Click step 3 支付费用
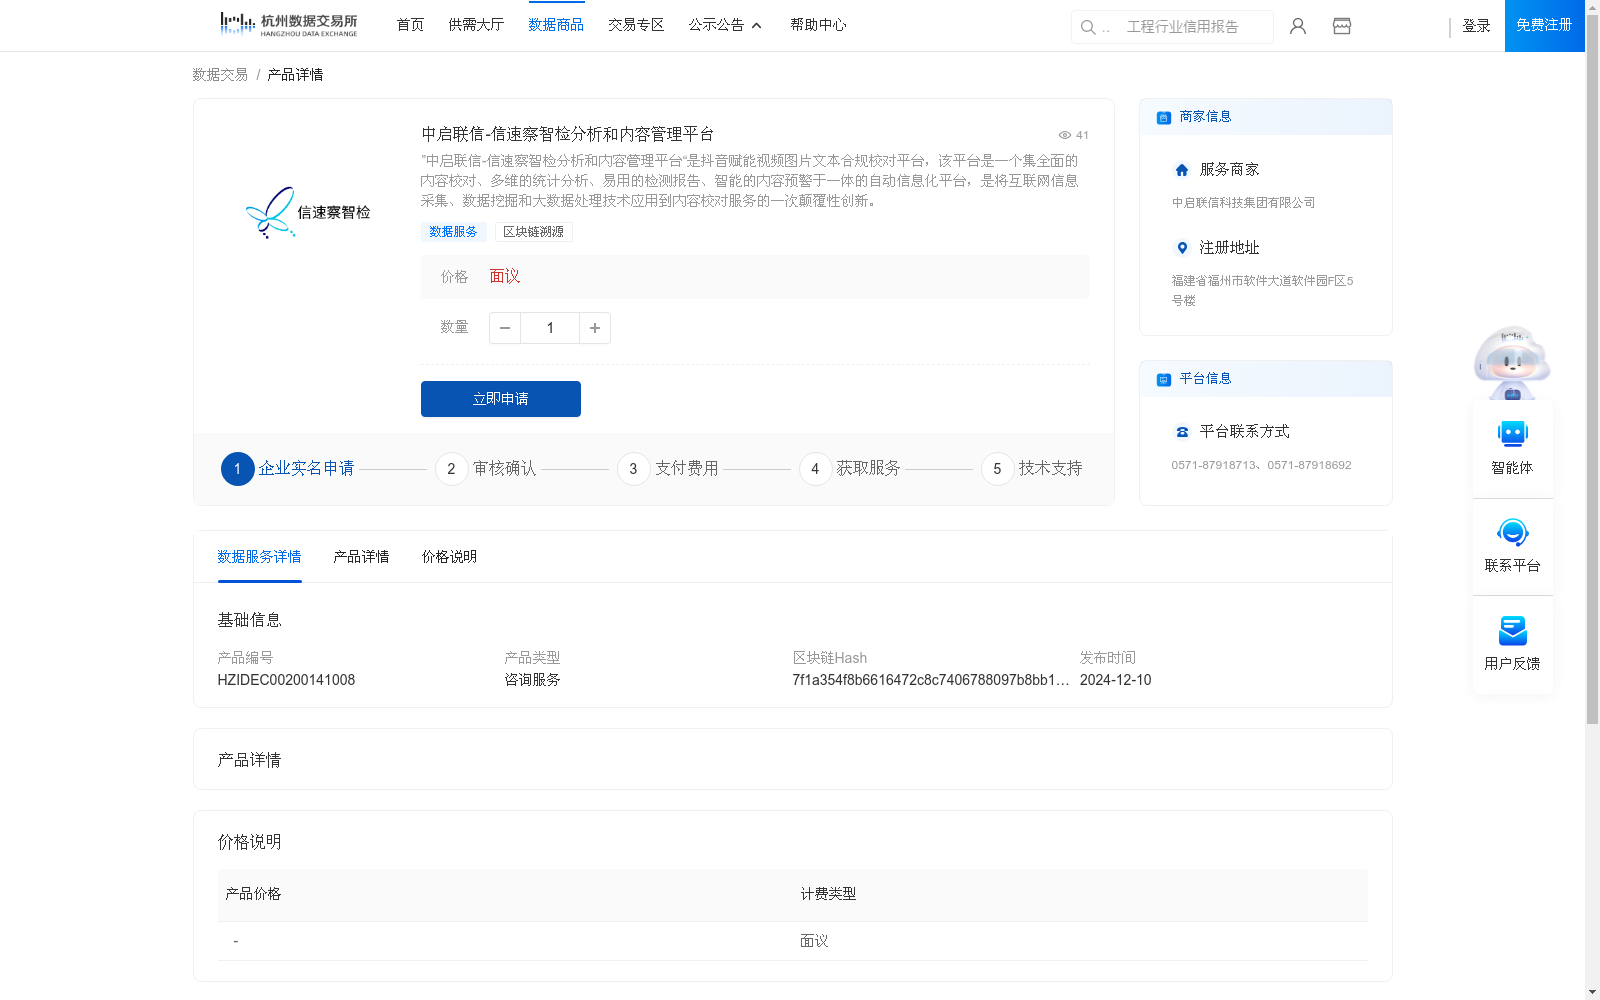1600x1000 pixels. tap(668, 468)
